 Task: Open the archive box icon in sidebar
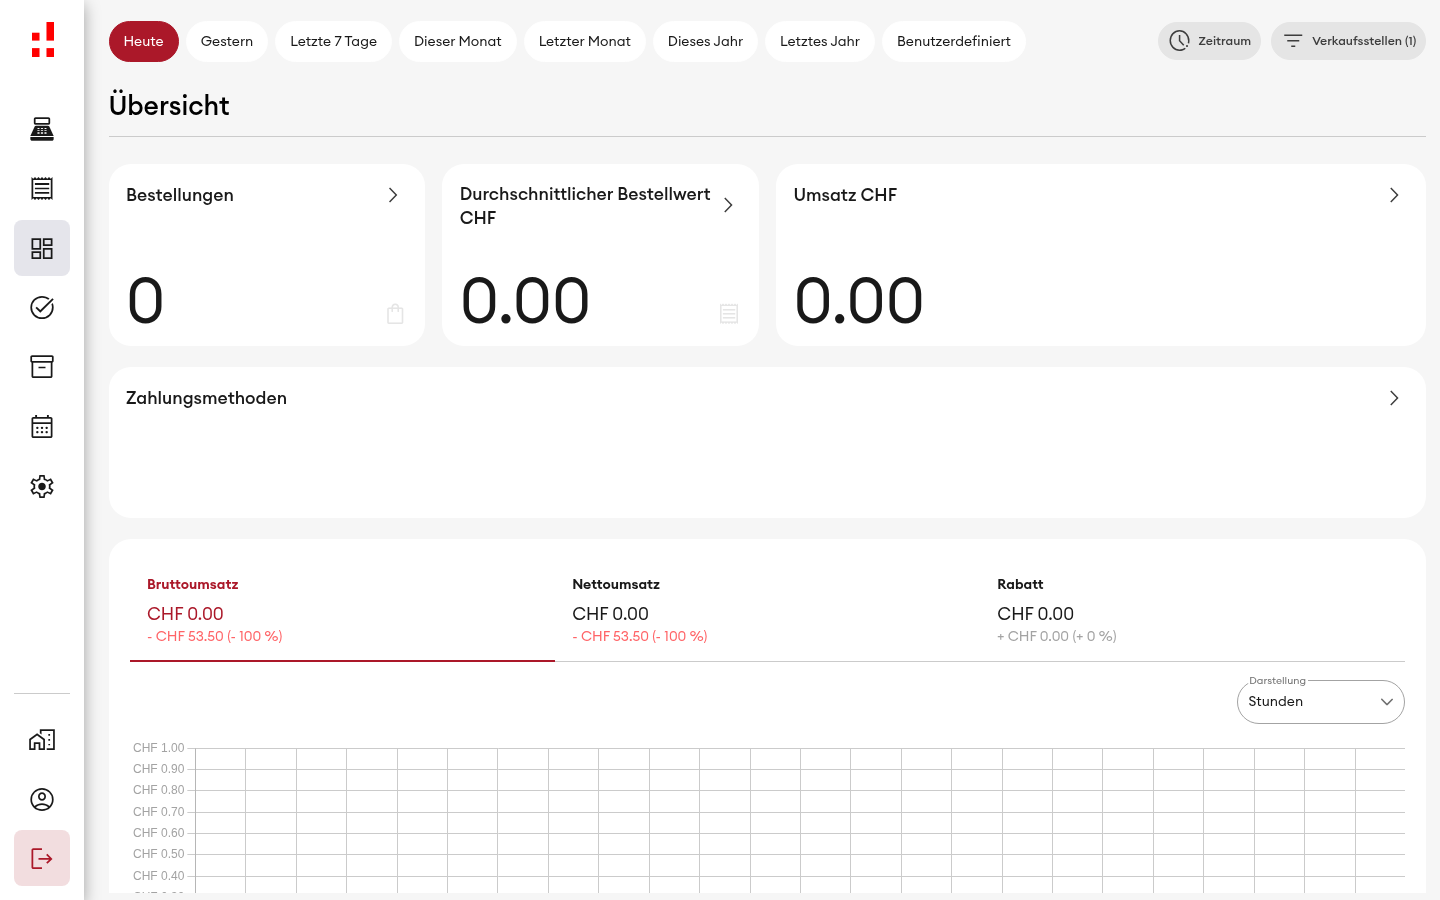42,367
